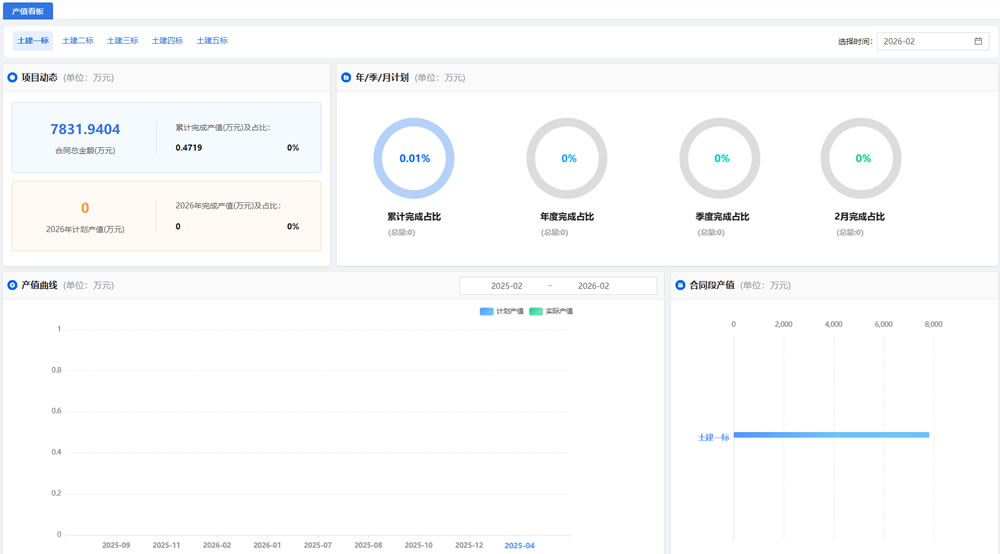Switch to the 土建二标 tab

point(77,41)
